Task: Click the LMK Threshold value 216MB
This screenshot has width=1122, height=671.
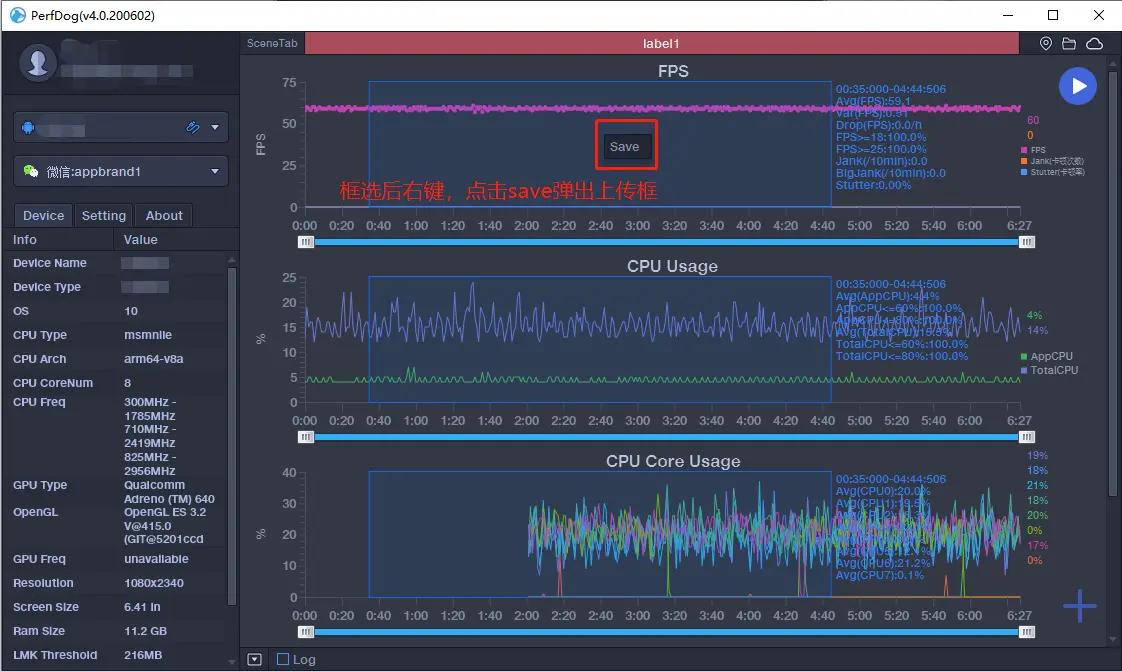Action: 143,655
